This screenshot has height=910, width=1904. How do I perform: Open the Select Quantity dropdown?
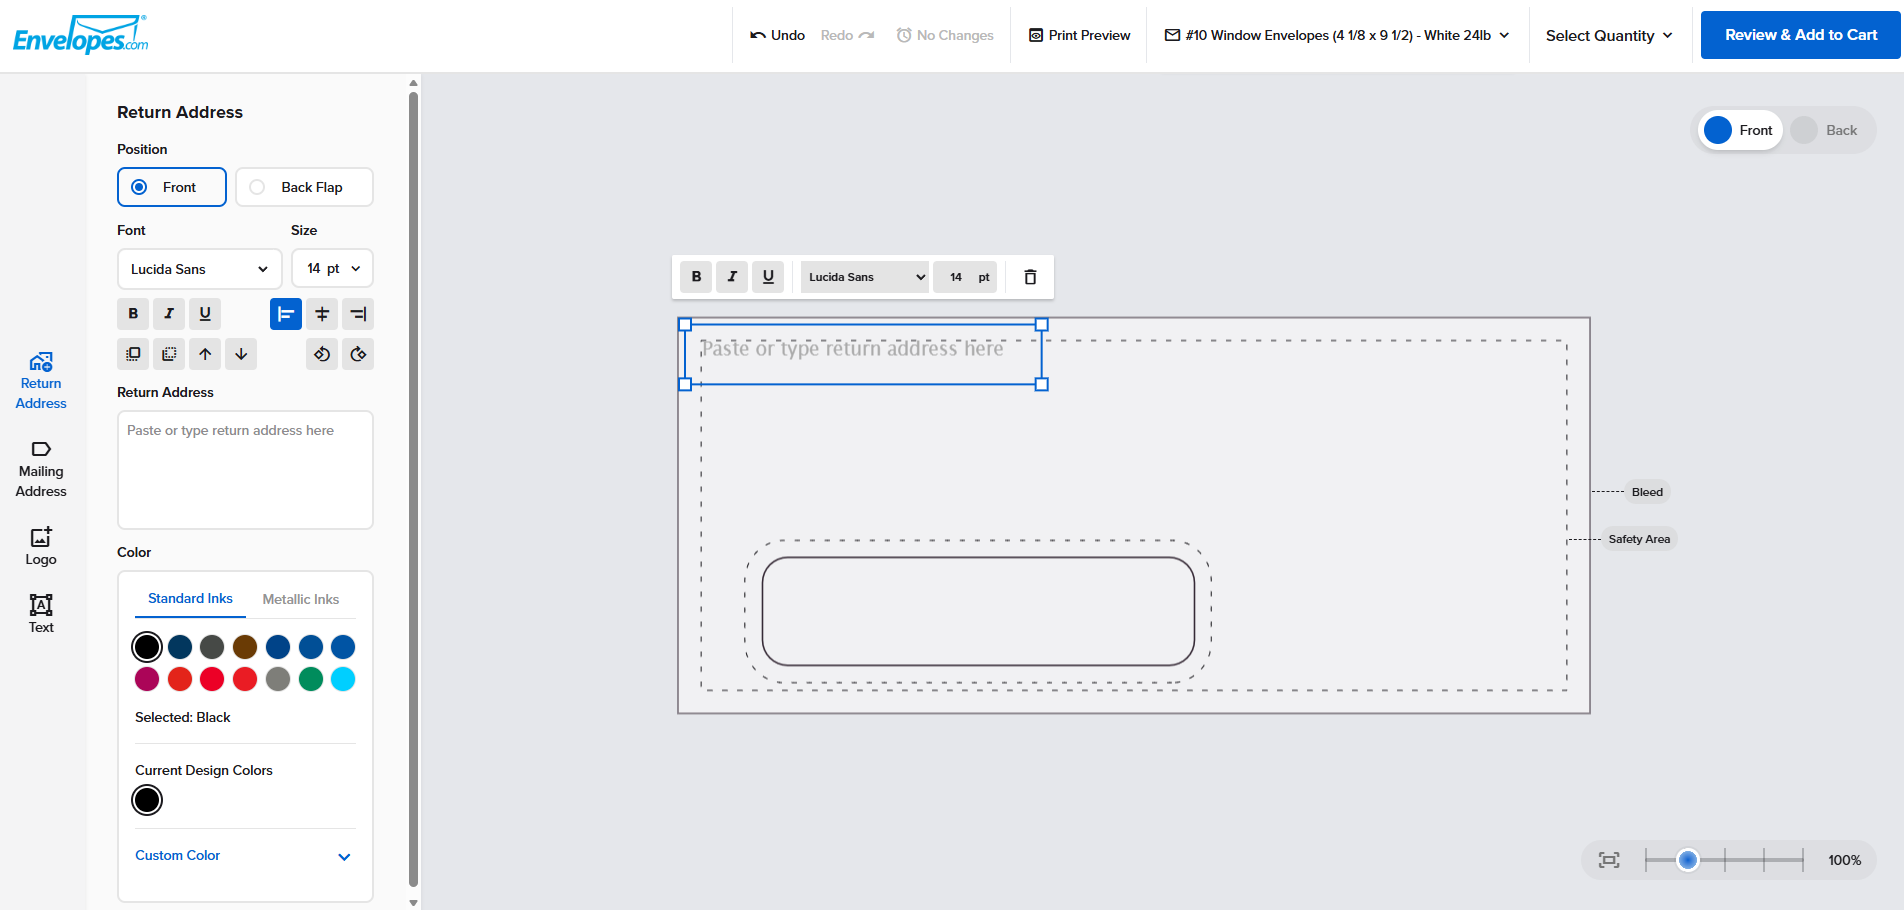[1609, 35]
